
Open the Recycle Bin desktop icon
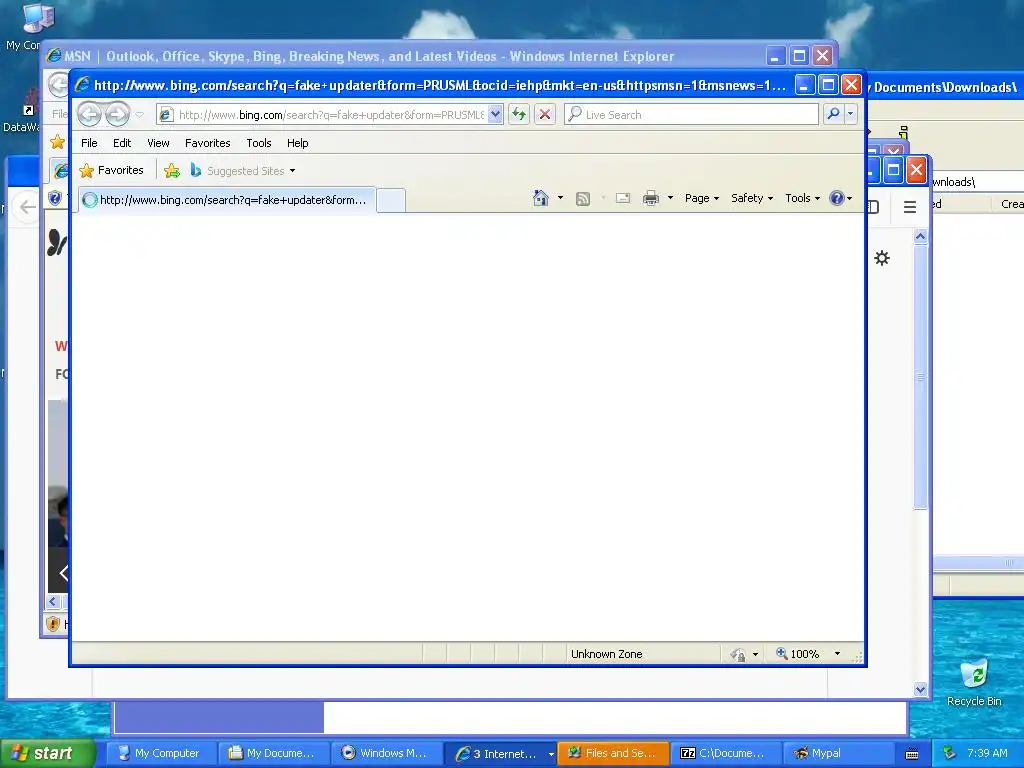coord(974,682)
